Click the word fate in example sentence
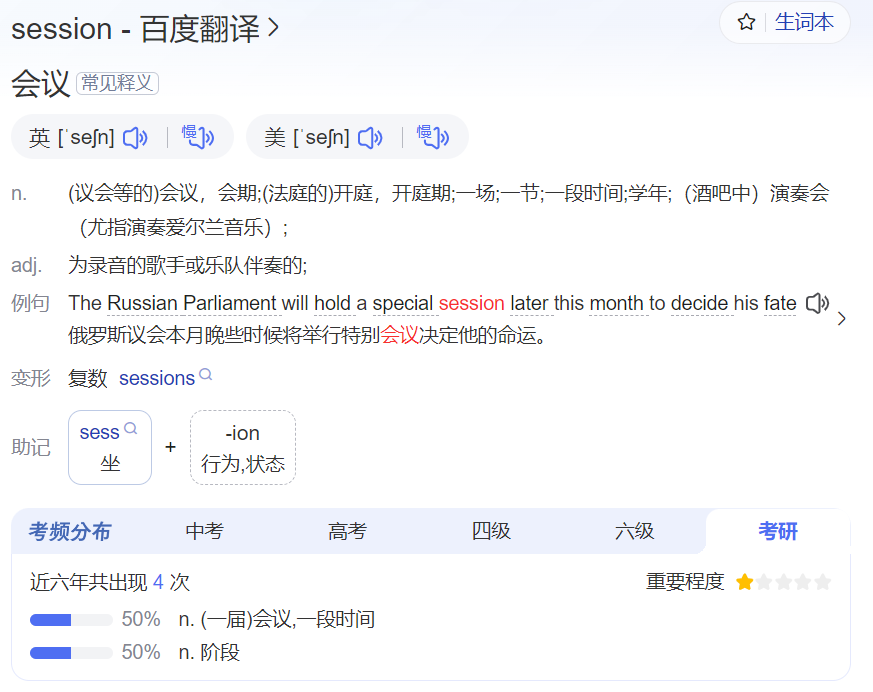Screen dimensions: 873x692 (x=780, y=303)
